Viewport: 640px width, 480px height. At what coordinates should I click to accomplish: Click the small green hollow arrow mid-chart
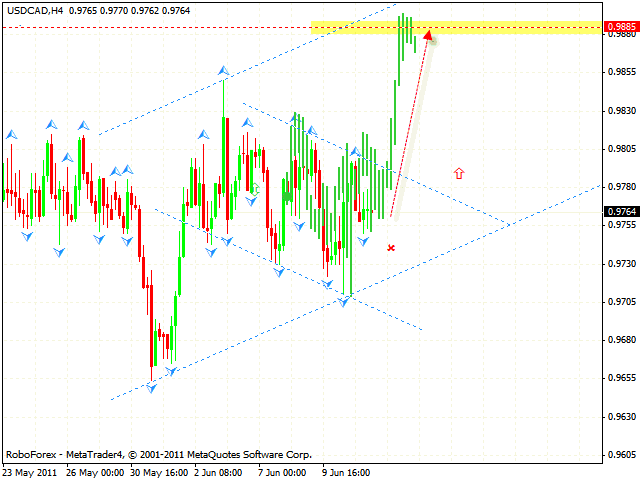256,188
